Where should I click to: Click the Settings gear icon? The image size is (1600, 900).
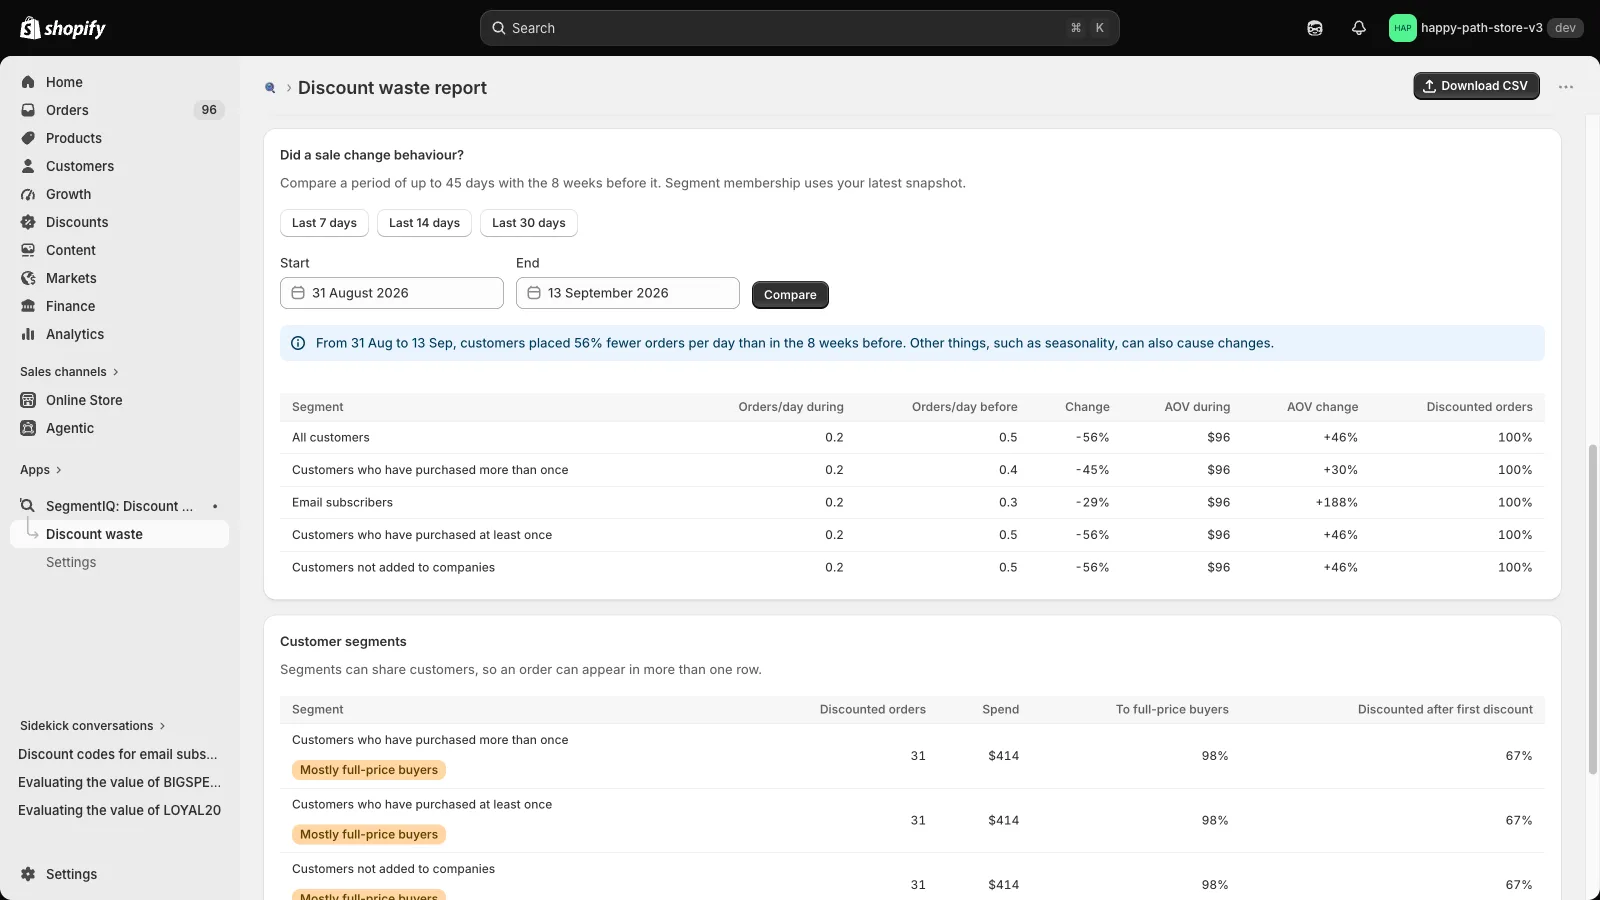pos(28,874)
